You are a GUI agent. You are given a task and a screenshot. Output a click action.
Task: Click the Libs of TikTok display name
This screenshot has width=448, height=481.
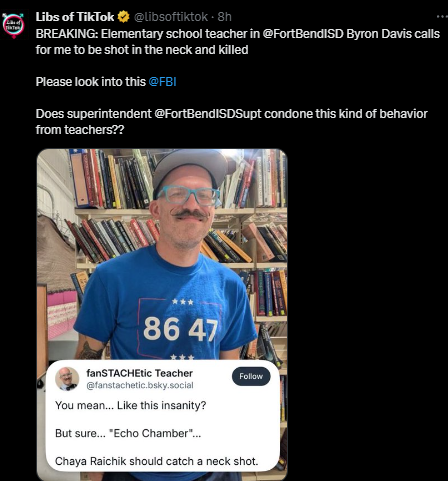coord(75,17)
